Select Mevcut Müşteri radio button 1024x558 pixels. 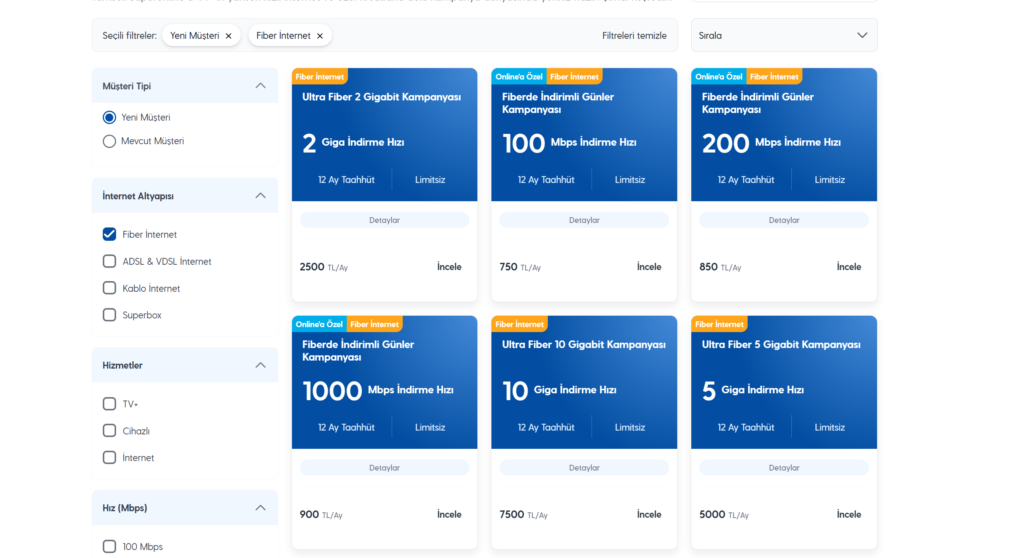(x=110, y=141)
